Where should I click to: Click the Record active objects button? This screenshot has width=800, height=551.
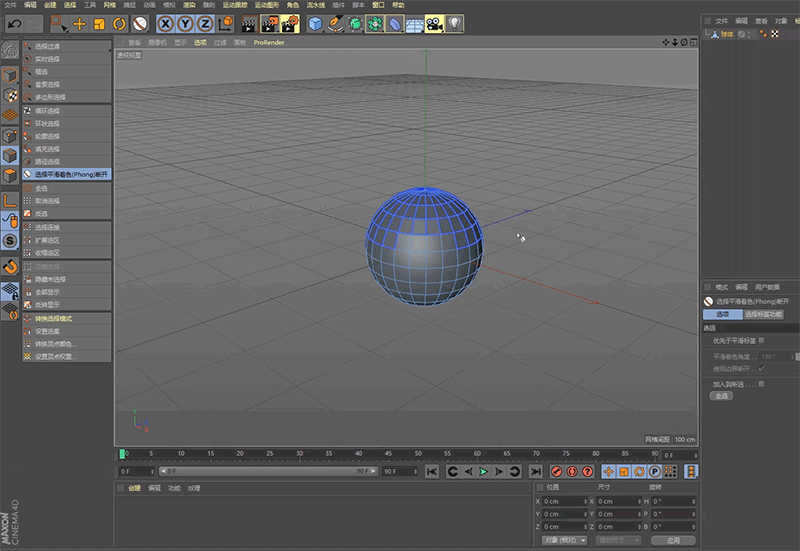(557, 471)
